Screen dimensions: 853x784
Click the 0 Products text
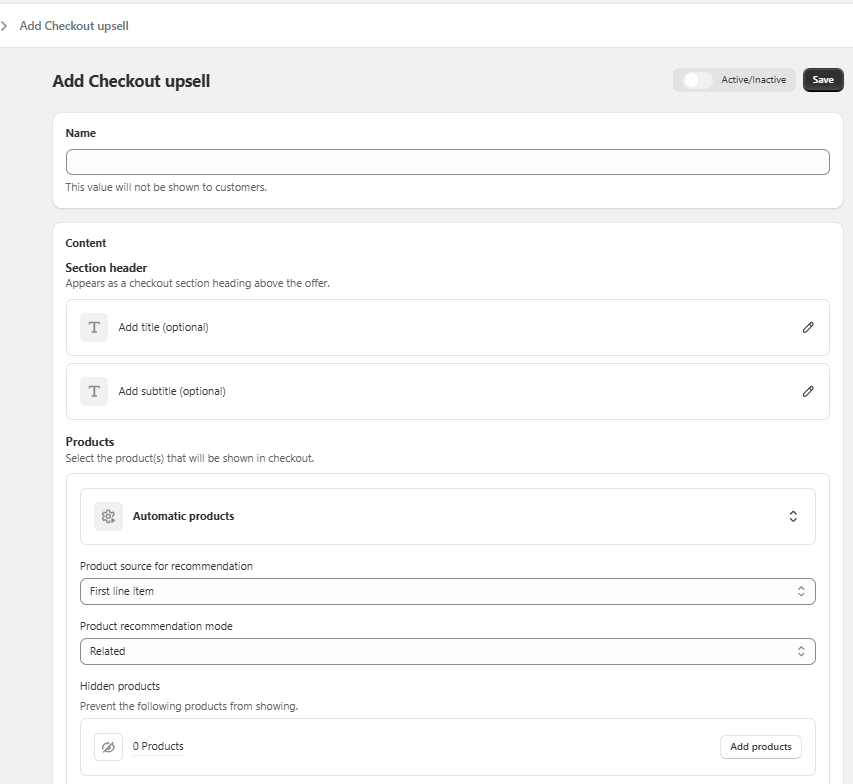pyautogui.click(x=158, y=746)
